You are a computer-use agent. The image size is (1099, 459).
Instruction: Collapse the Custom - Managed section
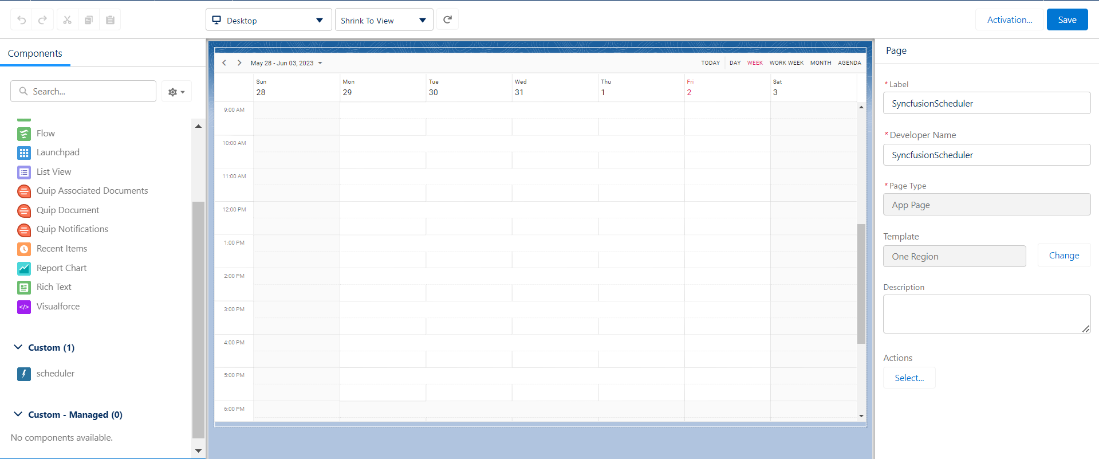[x=18, y=414]
